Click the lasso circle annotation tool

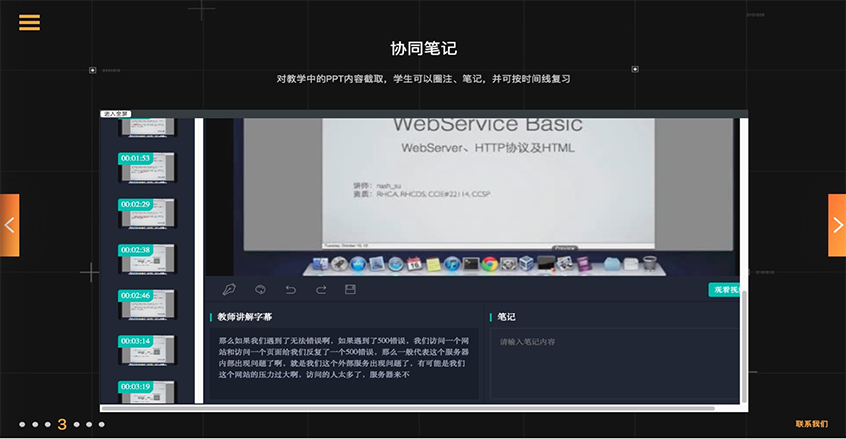(260, 290)
